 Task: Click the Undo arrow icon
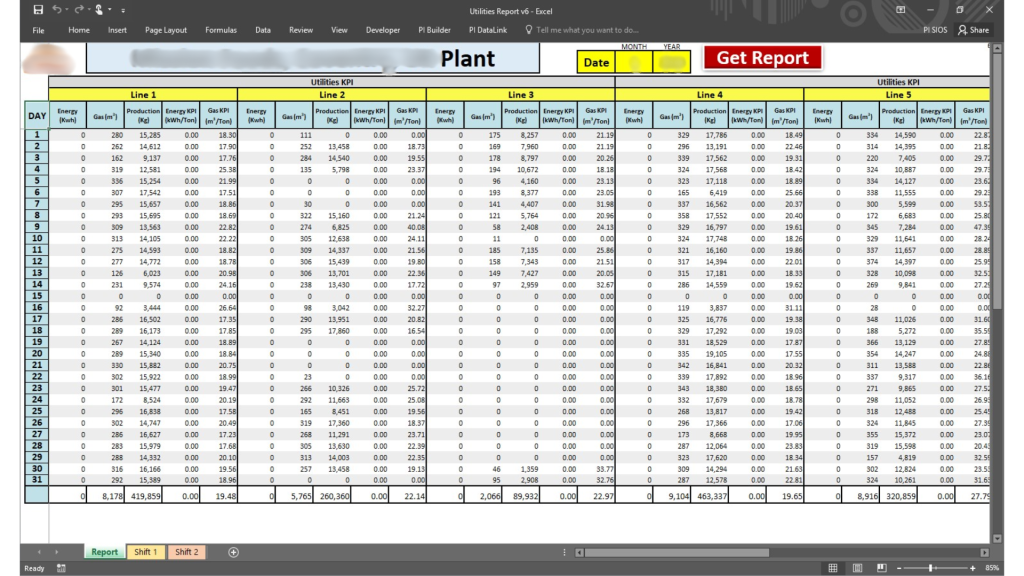57,10
